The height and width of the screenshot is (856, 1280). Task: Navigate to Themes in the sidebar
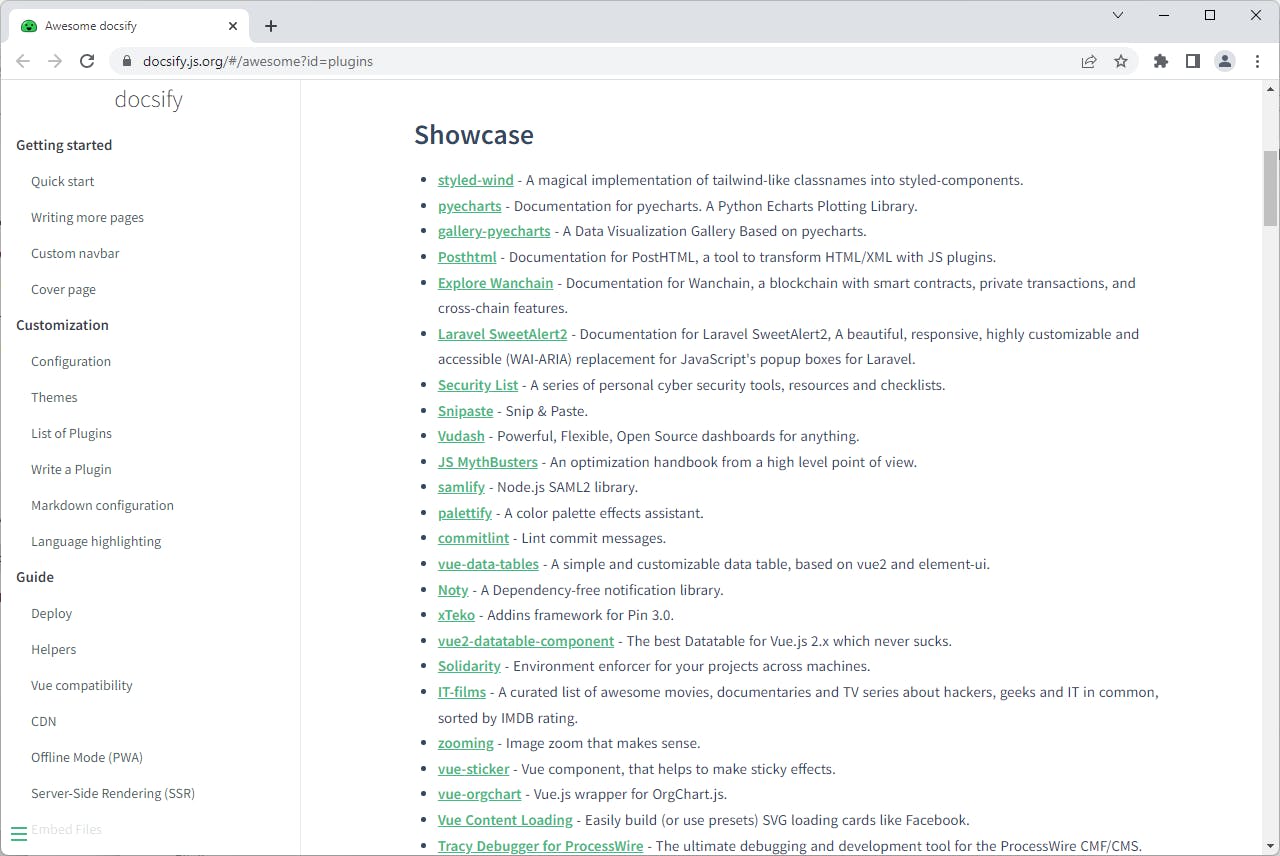[x=54, y=397]
